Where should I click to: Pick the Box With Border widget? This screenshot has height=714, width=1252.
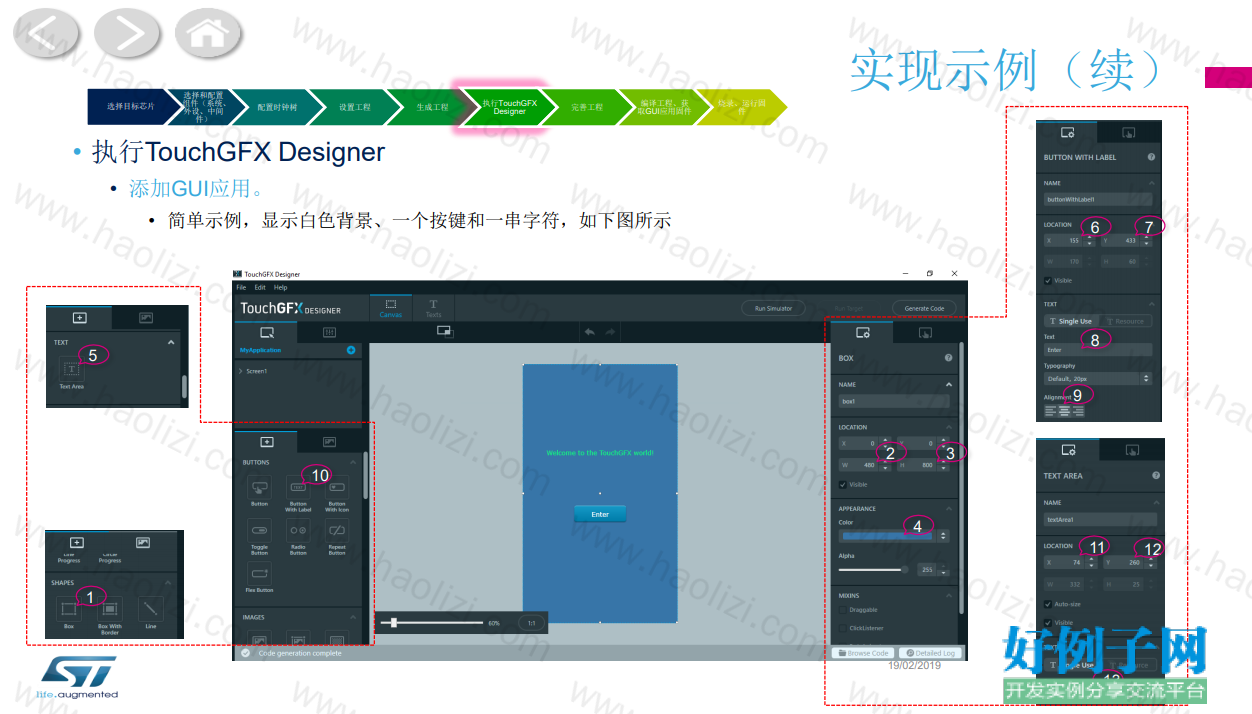110,608
